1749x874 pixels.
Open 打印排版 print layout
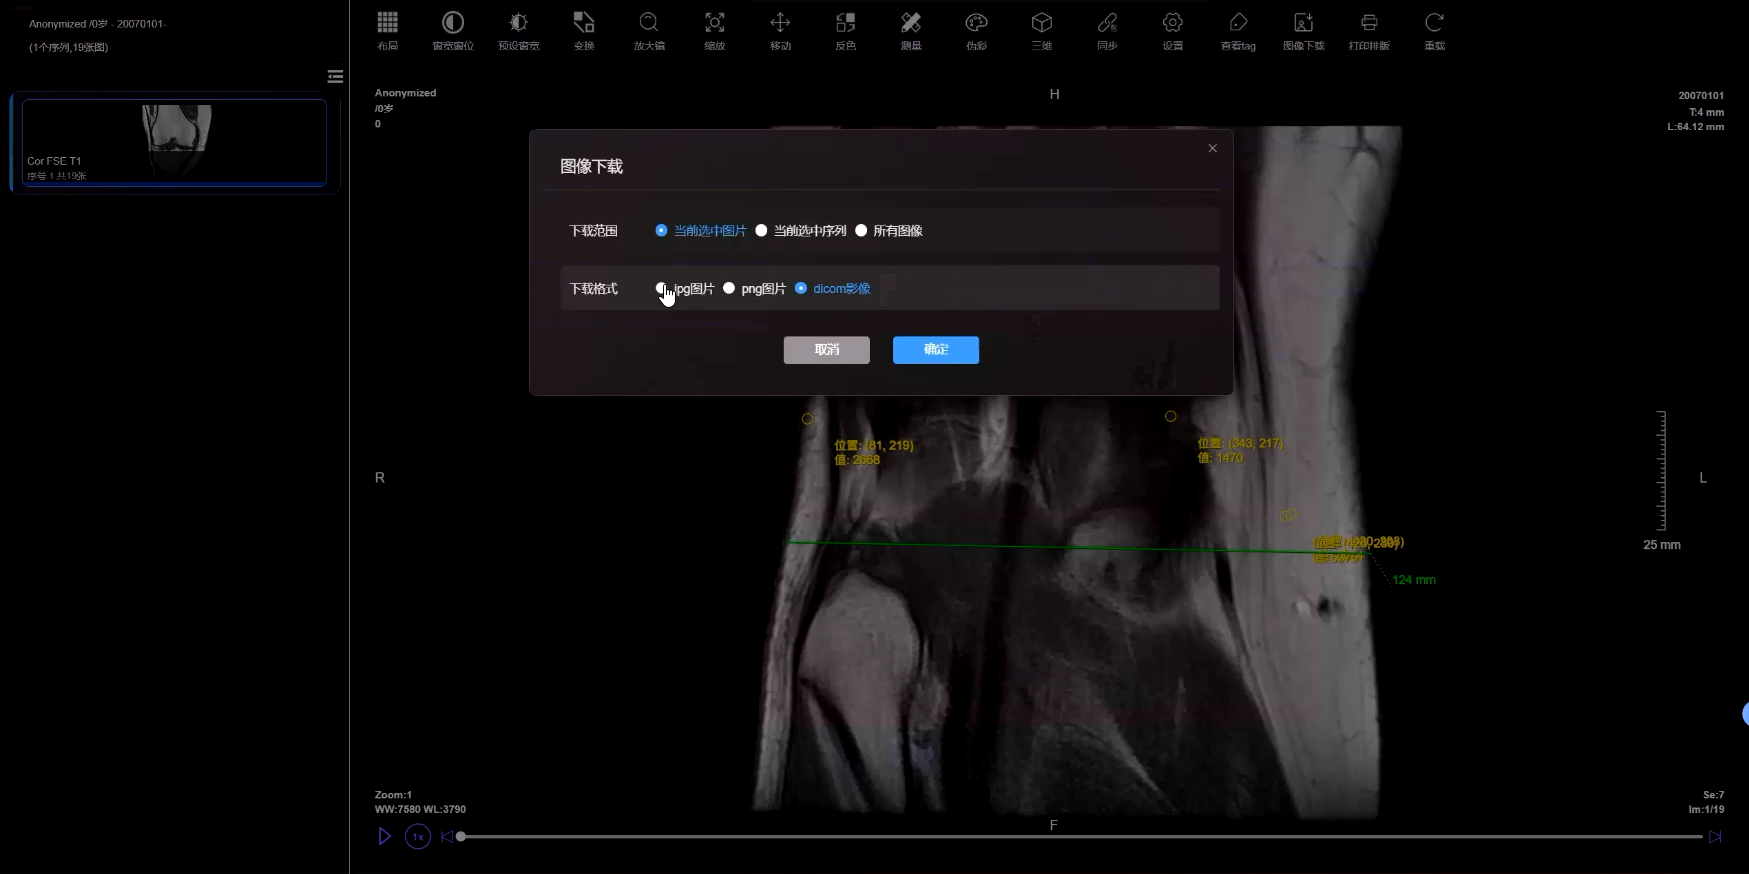[x=1368, y=30]
